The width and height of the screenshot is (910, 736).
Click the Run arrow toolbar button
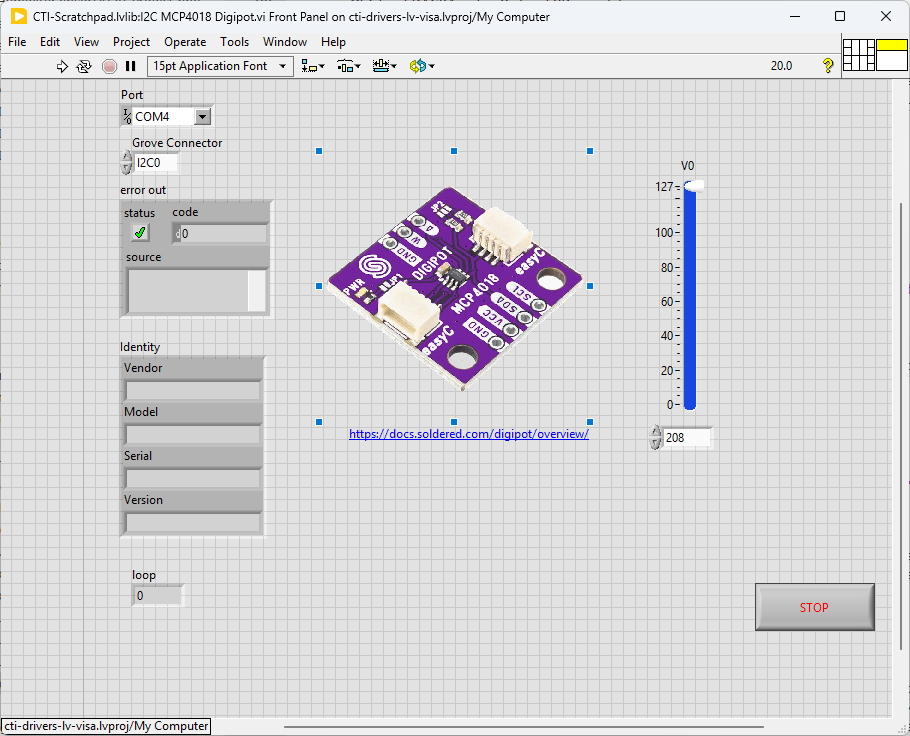62,66
